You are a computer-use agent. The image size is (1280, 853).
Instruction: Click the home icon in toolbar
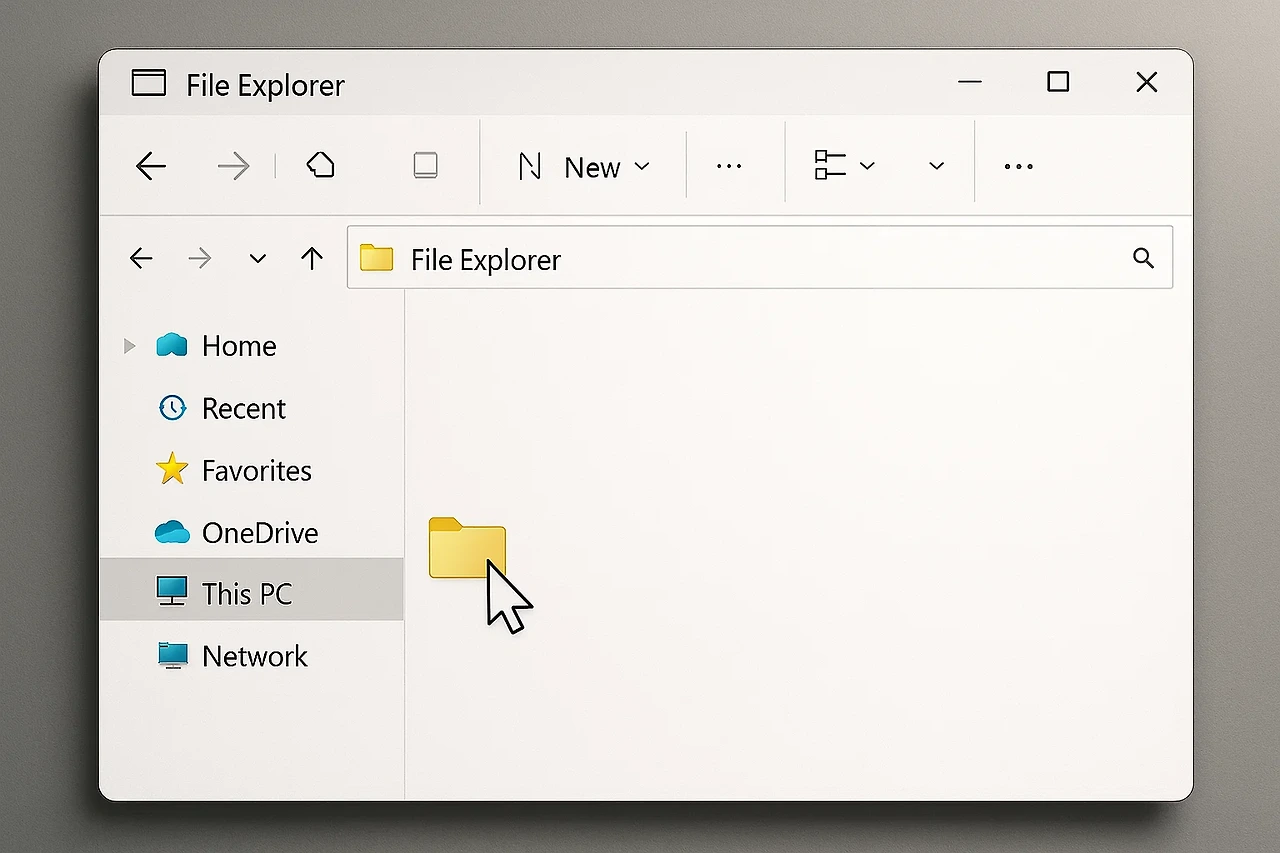pos(320,165)
